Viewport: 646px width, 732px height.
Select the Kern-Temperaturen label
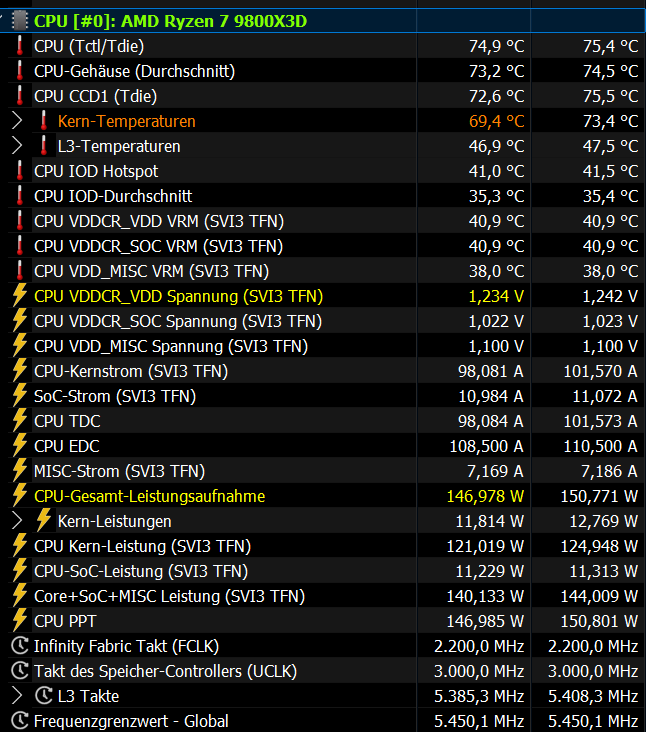pos(126,121)
